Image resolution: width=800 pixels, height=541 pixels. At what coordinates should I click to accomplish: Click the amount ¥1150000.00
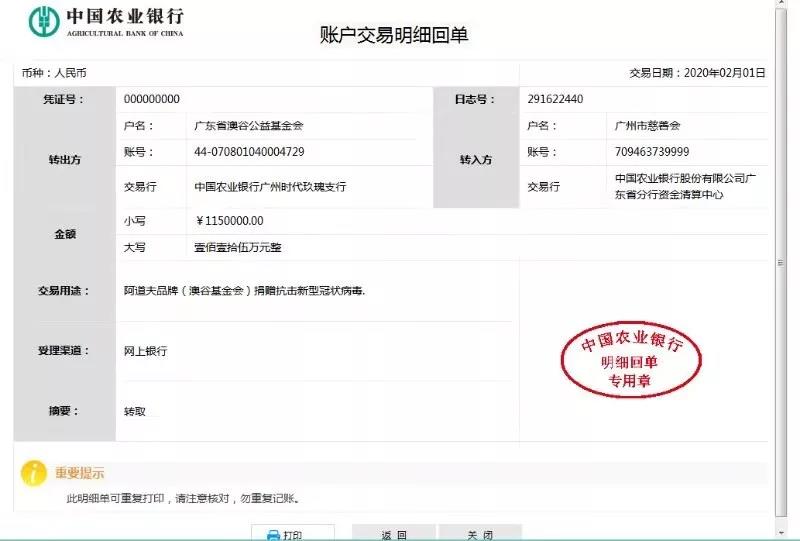(x=231, y=221)
